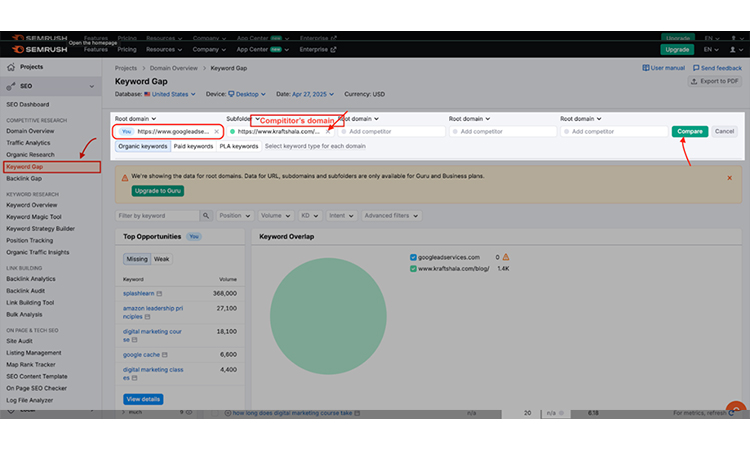Image resolution: width=750 pixels, height=450 pixels.
Task: Click the Upgrade button in the top bar
Action: point(677,49)
